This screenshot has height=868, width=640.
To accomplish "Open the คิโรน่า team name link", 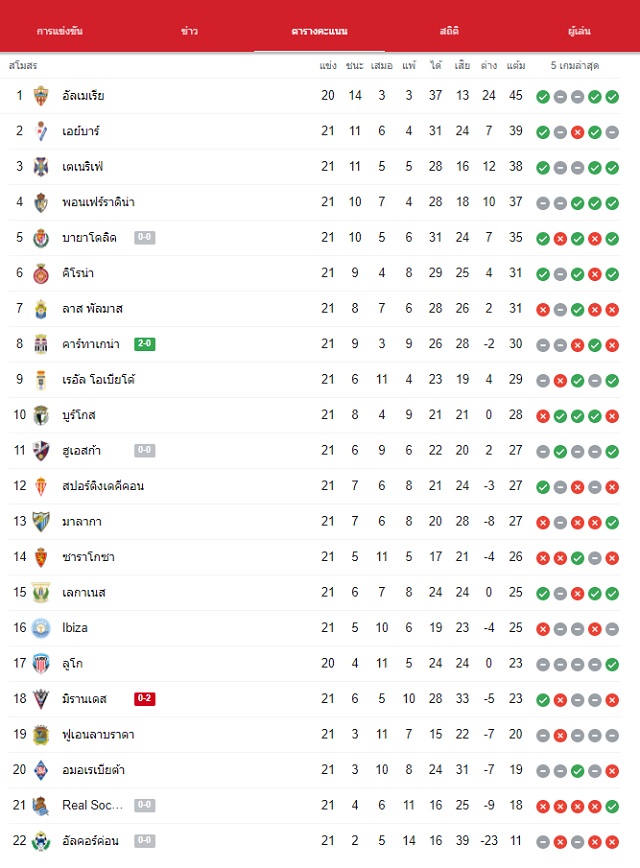I will pyautogui.click(x=78, y=273).
